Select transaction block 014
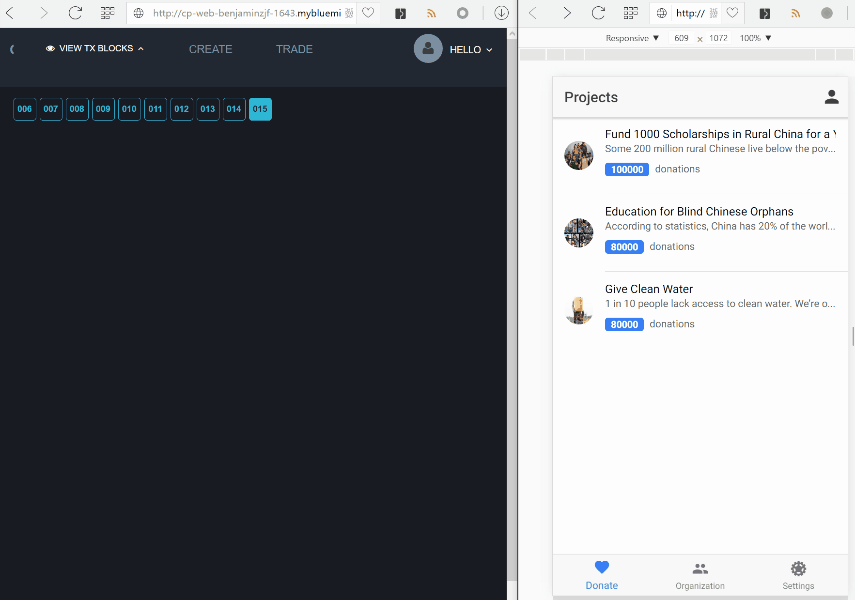The width and height of the screenshot is (855, 600). click(234, 109)
